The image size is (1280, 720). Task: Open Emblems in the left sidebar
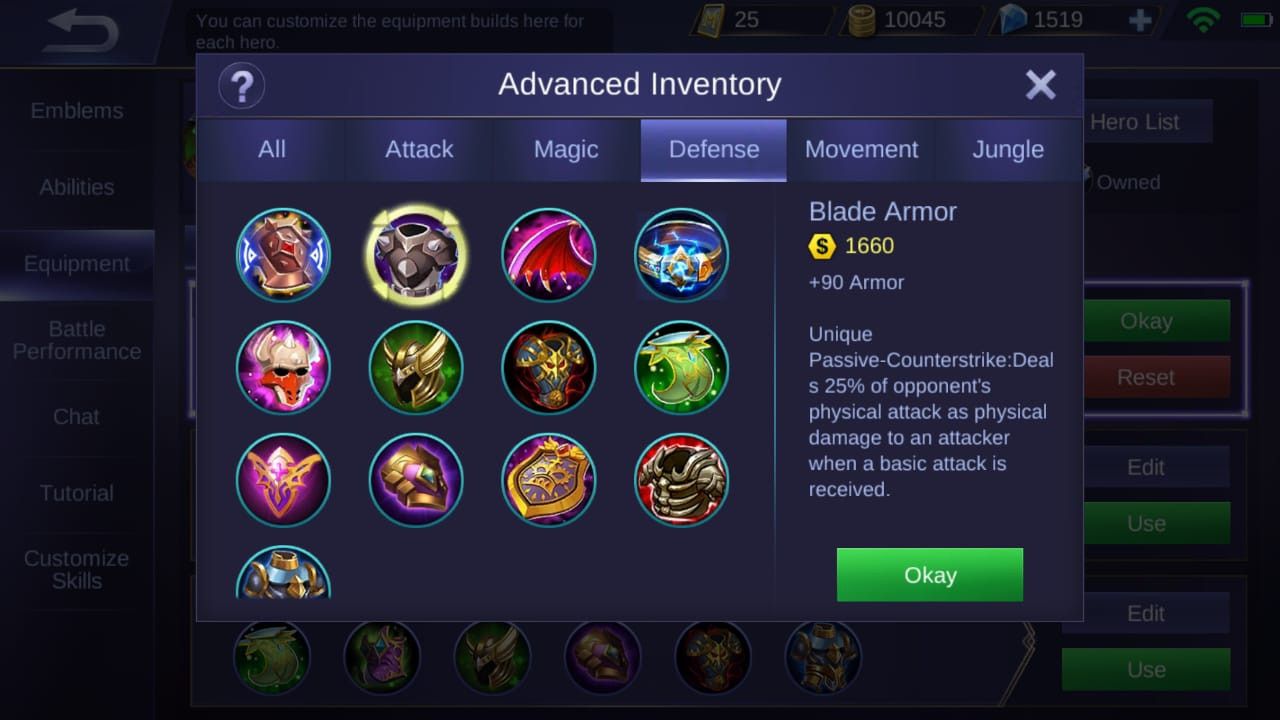77,111
